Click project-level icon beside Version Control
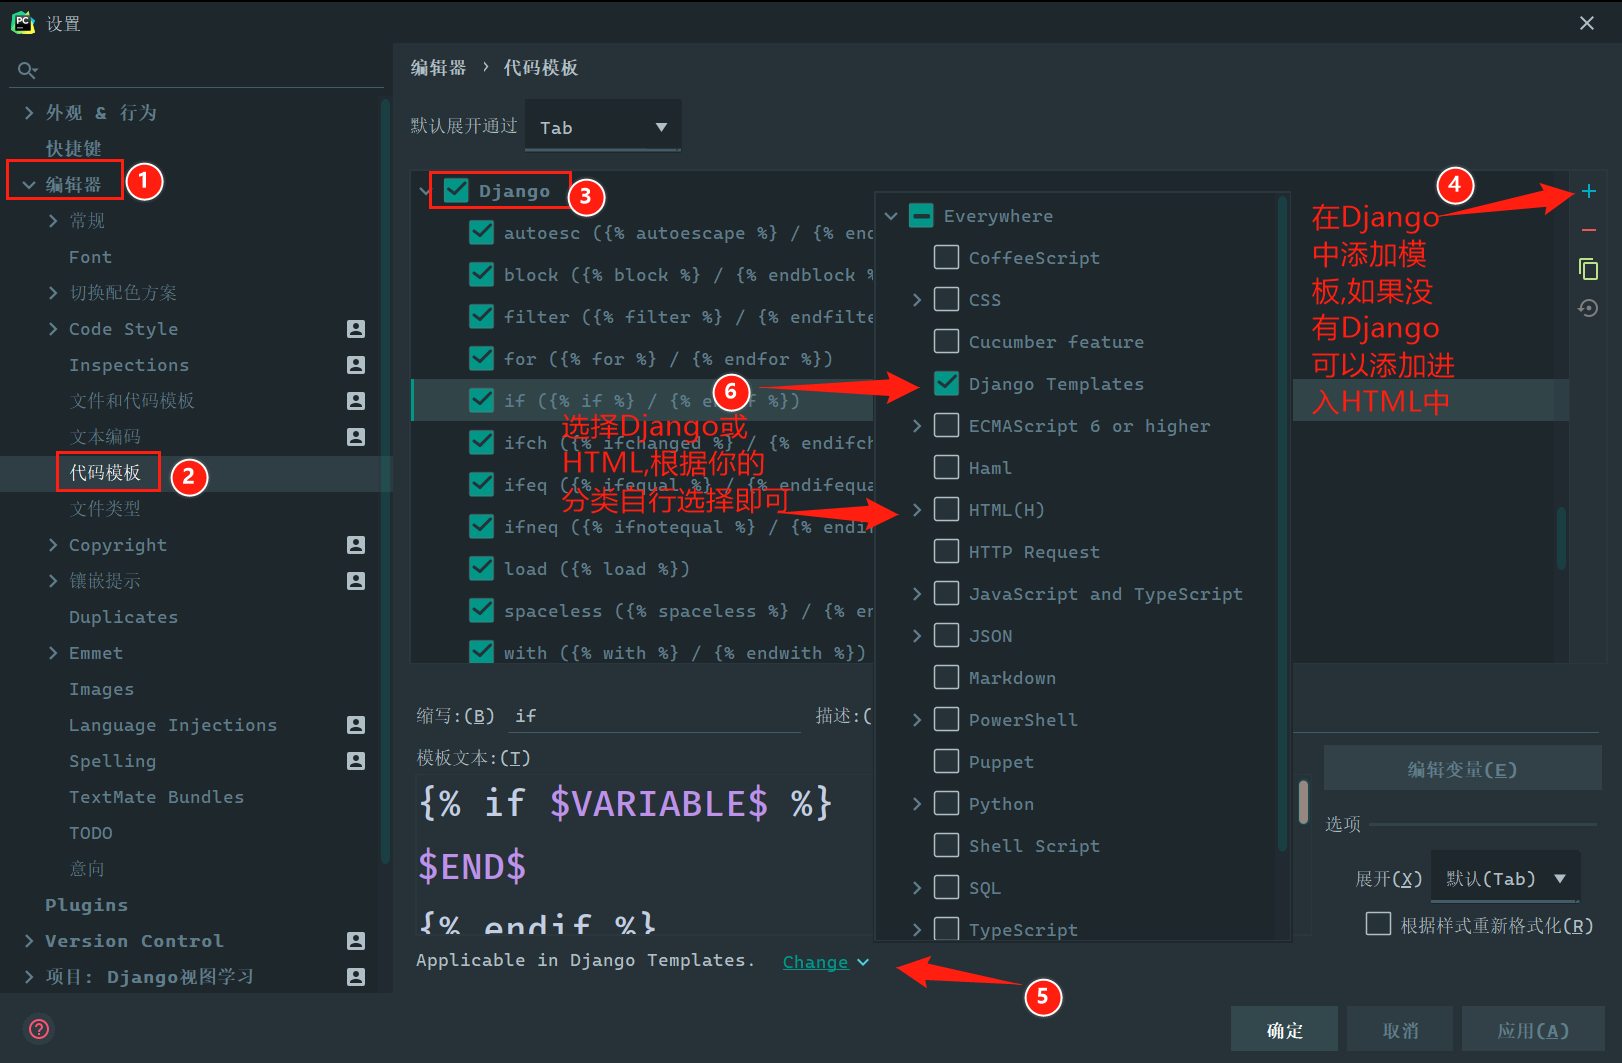The width and height of the screenshot is (1622, 1063). (x=356, y=941)
